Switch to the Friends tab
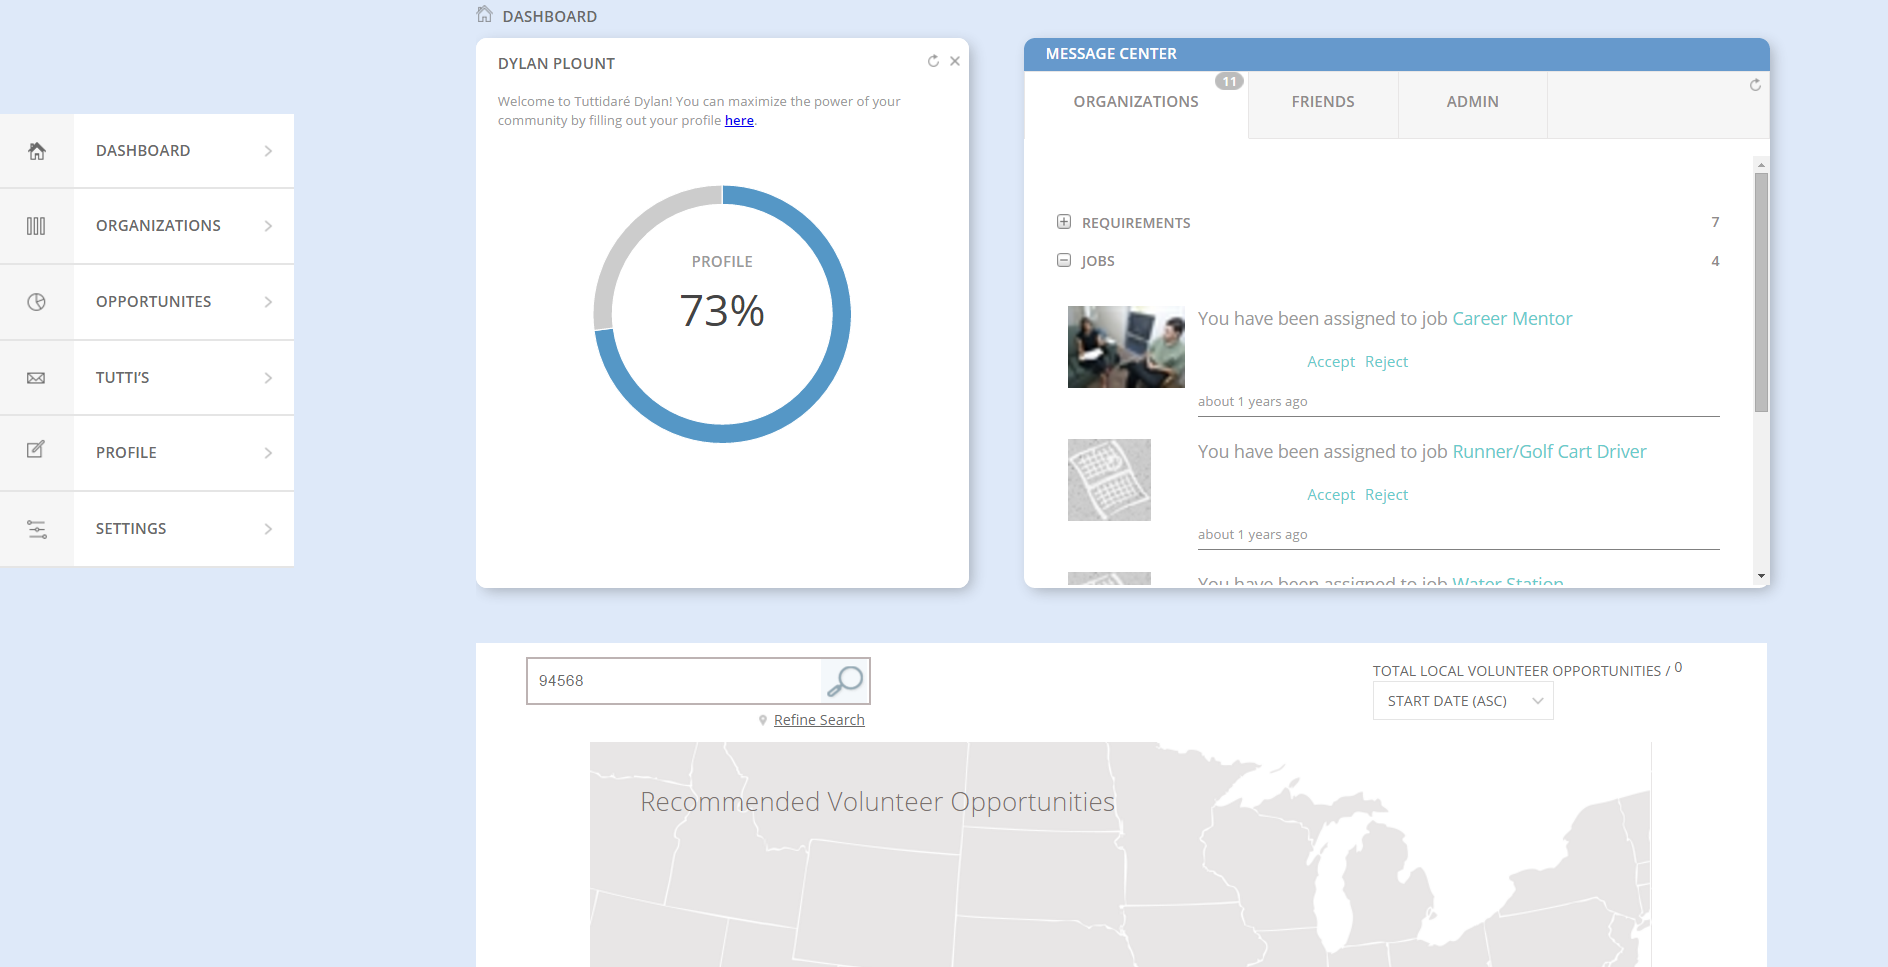Image resolution: width=1888 pixels, height=967 pixels. (x=1322, y=102)
